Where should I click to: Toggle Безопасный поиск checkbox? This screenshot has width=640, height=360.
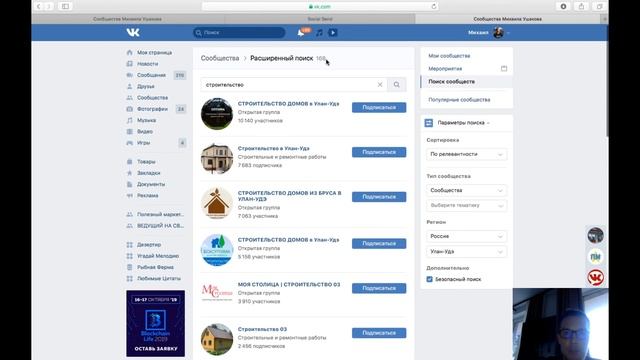(429, 279)
